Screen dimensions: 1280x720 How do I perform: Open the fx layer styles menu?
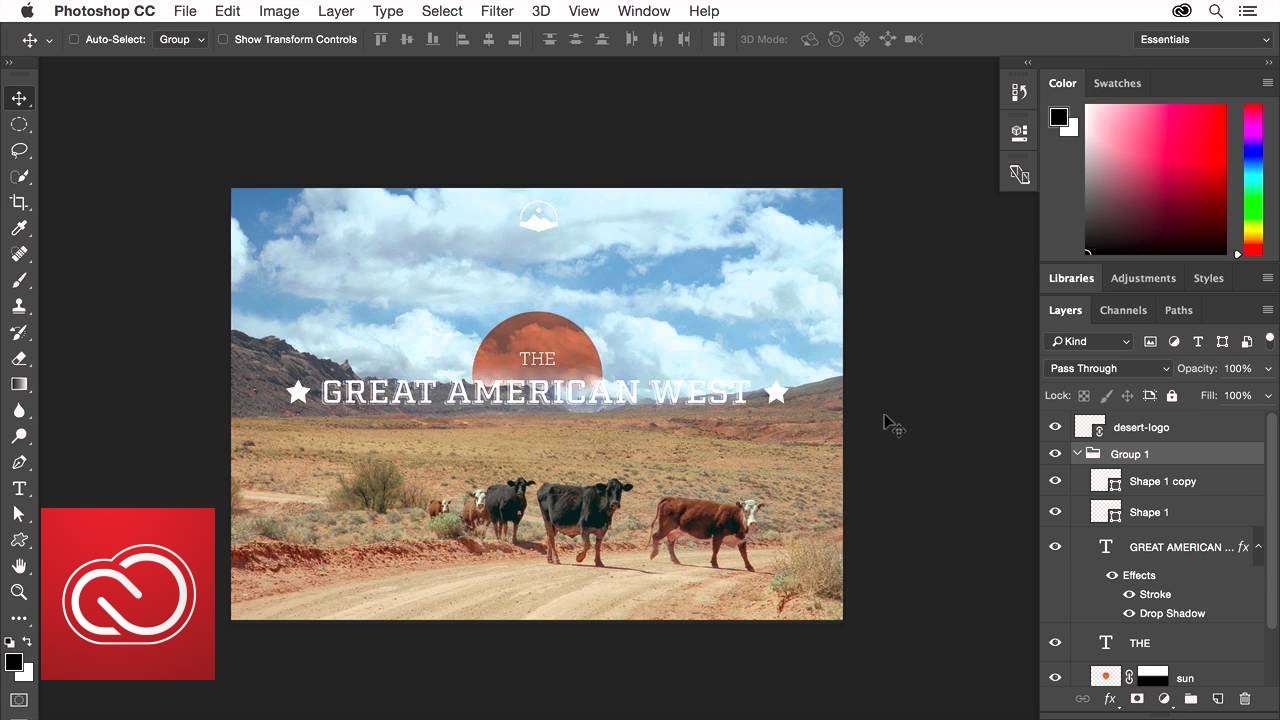(1110, 699)
